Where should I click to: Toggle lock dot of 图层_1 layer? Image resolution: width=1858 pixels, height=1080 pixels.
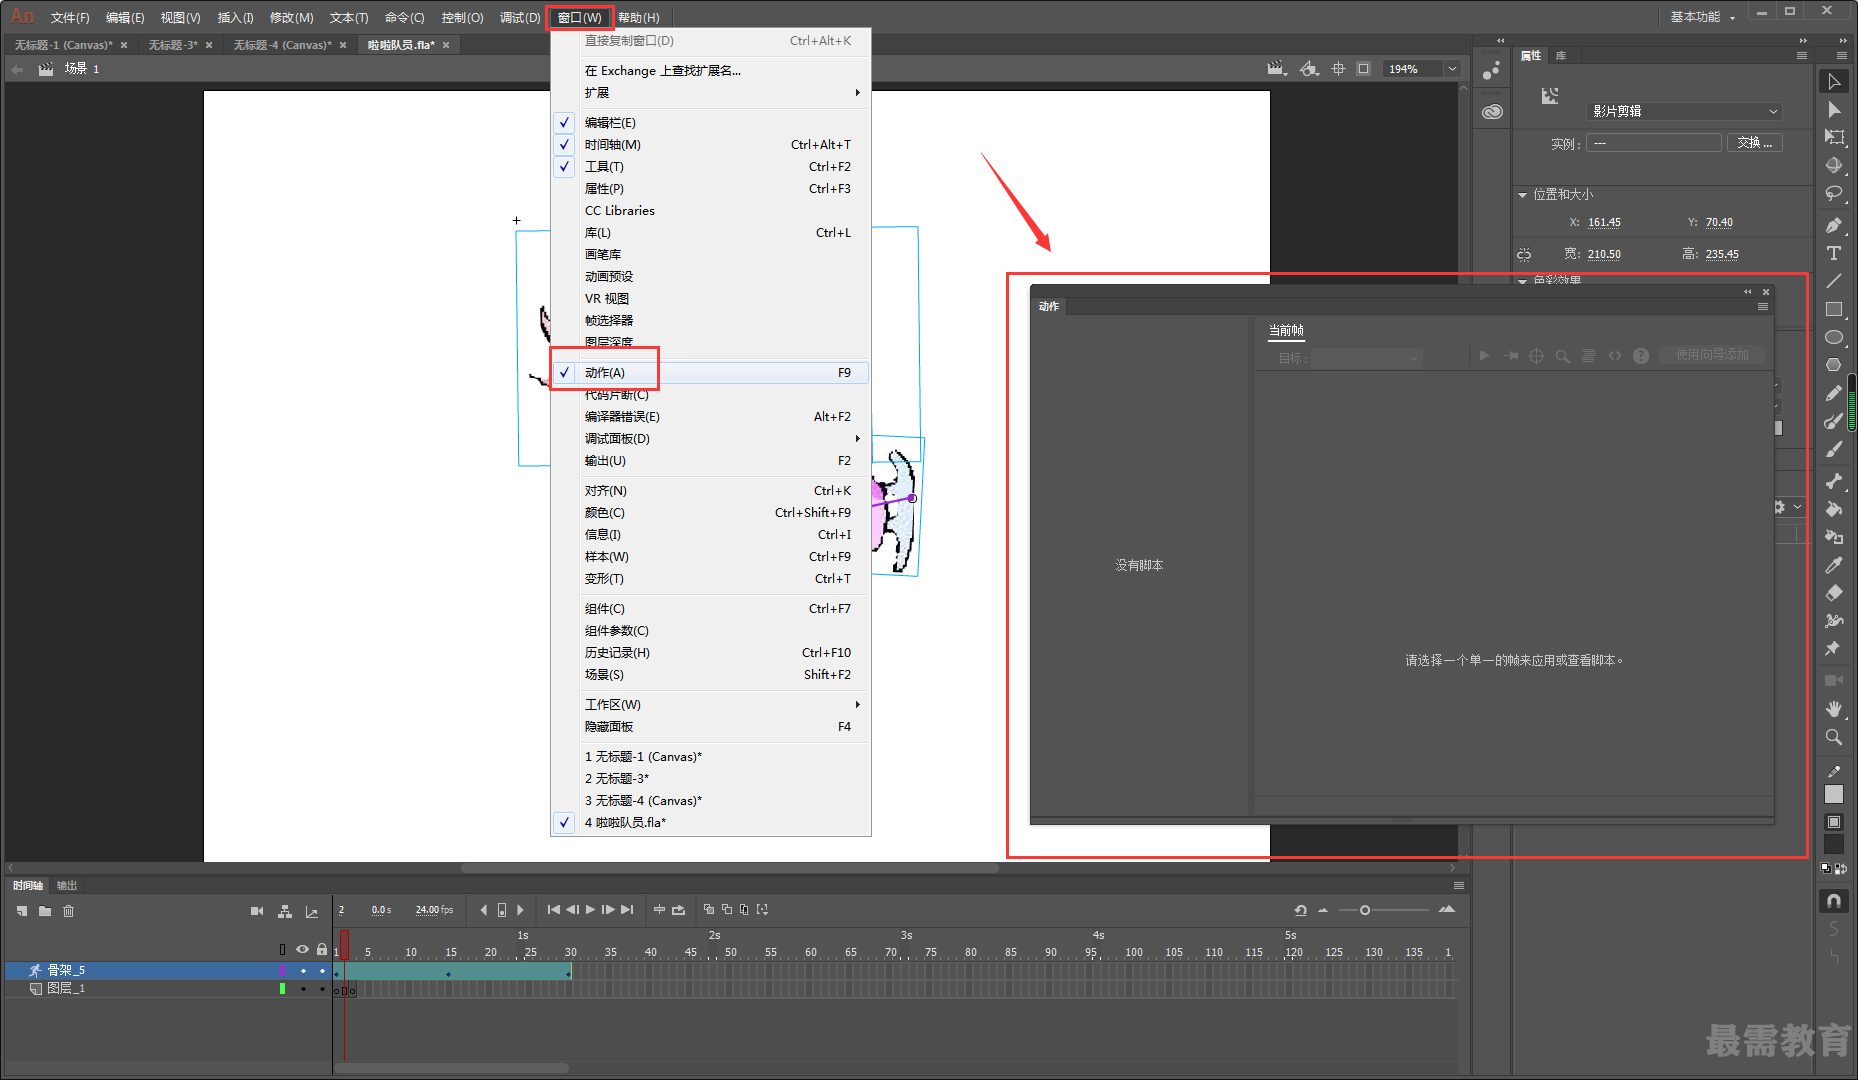pos(322,989)
